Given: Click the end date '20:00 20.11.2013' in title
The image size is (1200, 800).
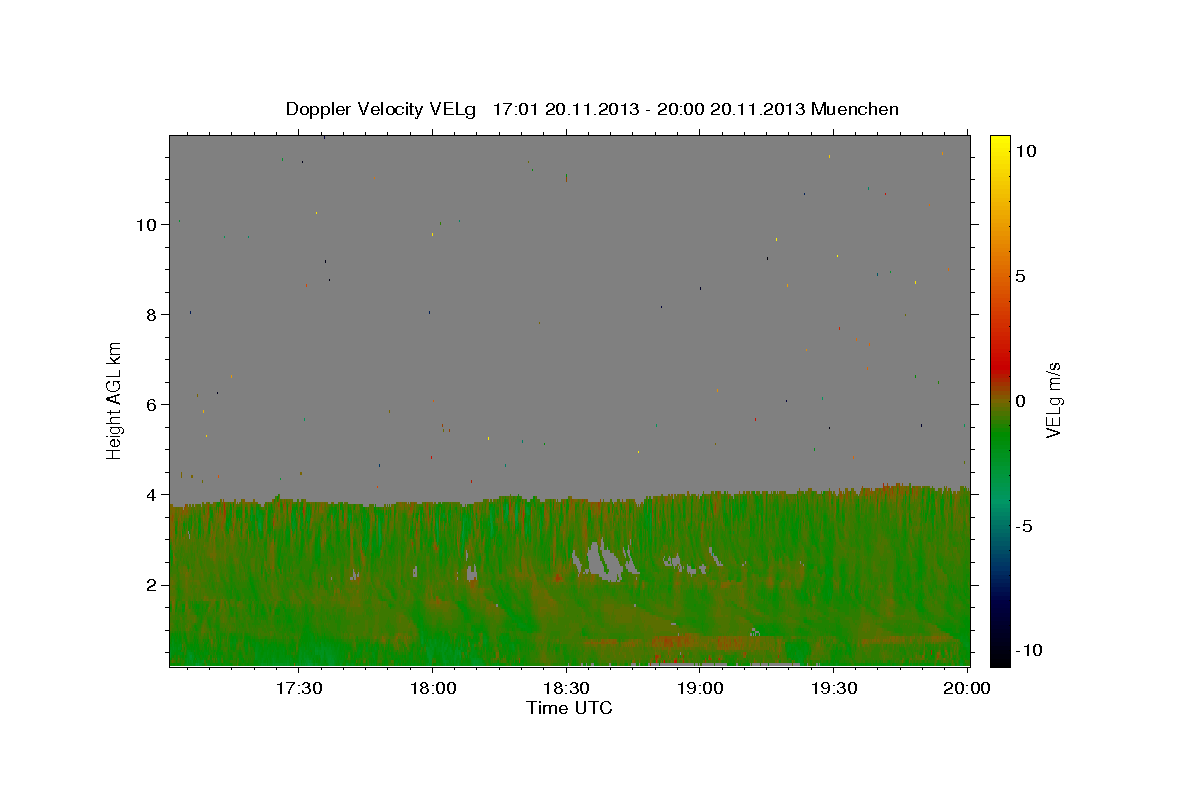Looking at the screenshot, I should 729,109.
